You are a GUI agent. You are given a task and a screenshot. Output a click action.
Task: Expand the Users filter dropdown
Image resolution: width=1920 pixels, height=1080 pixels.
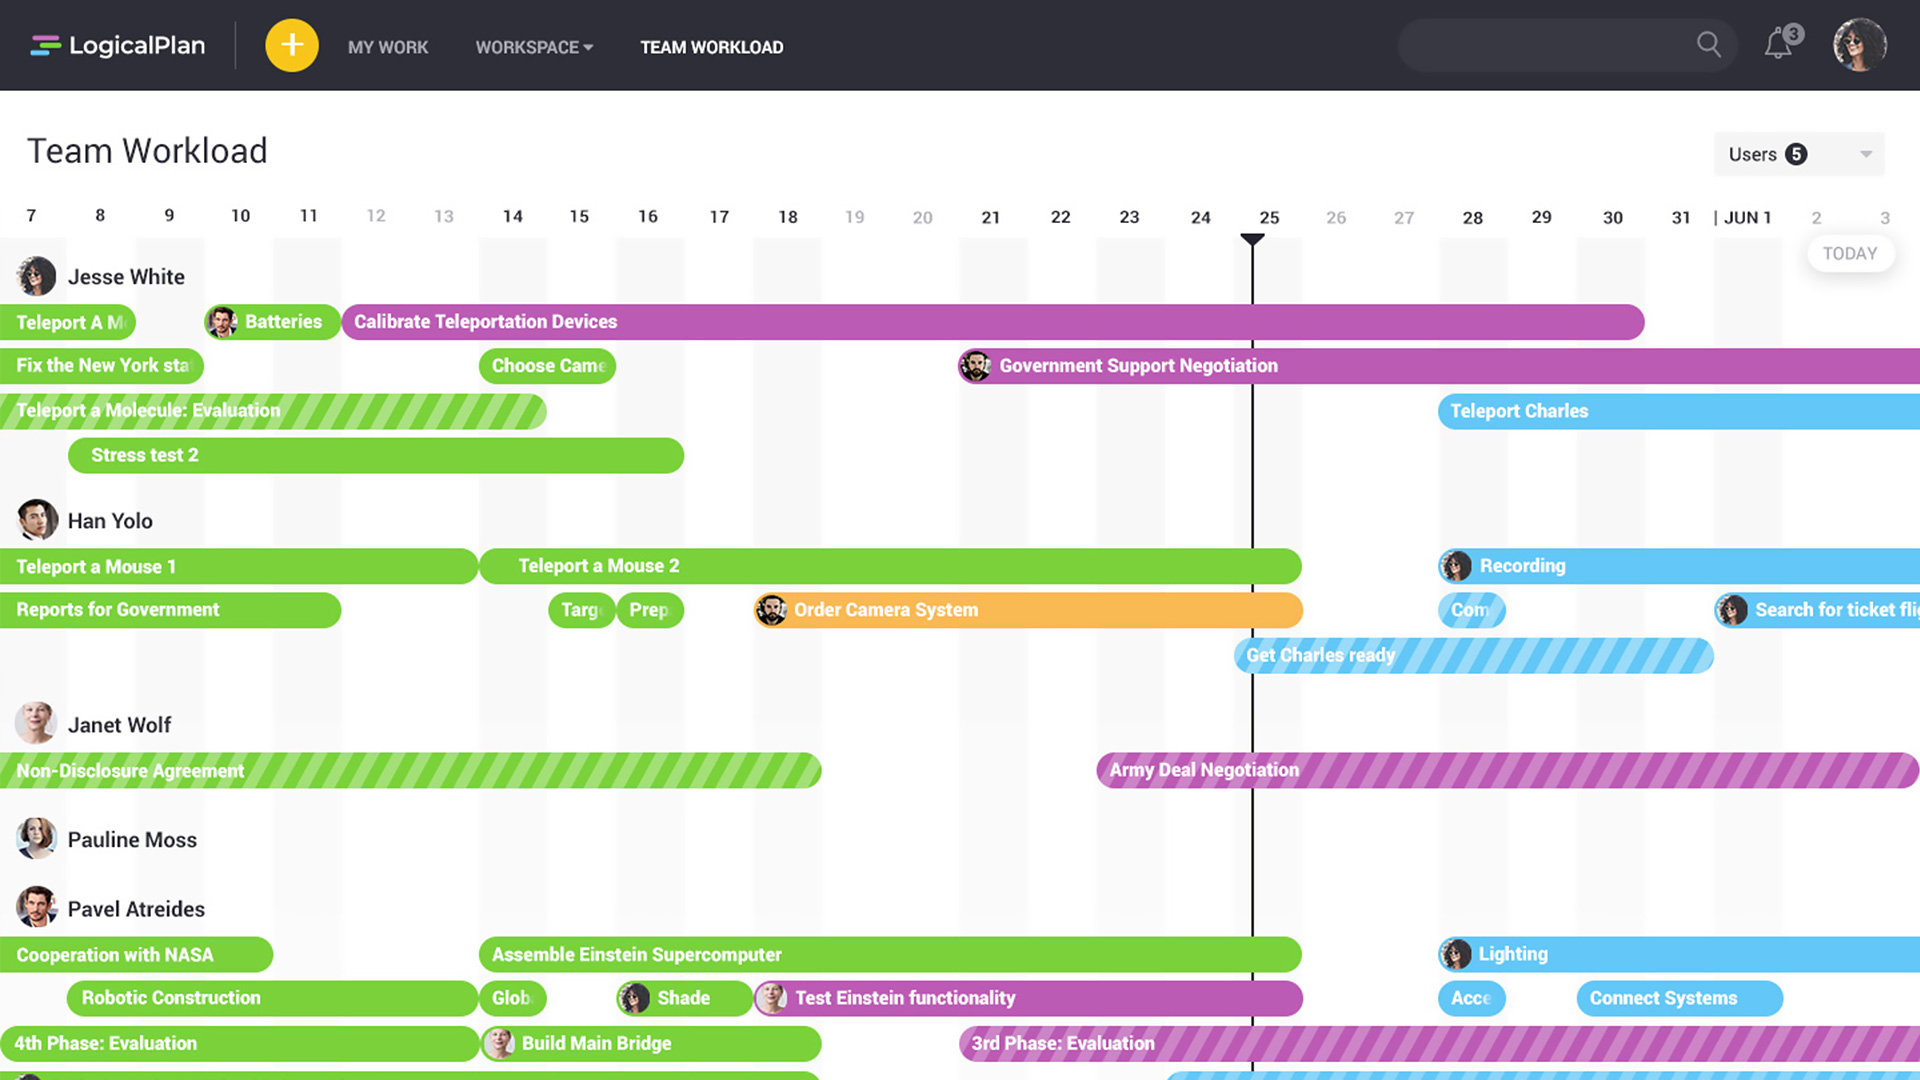click(x=1799, y=154)
